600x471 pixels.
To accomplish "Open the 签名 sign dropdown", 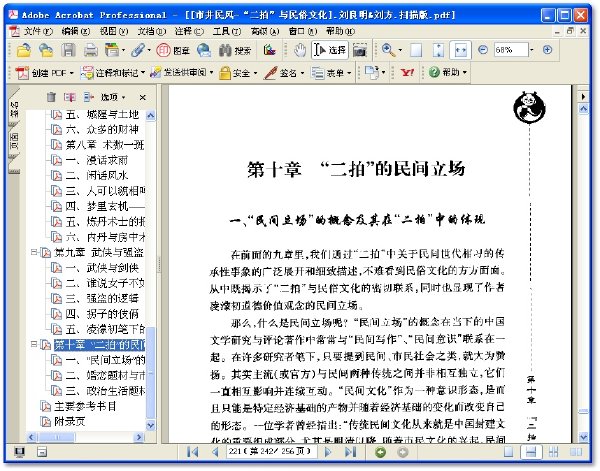I will [284, 73].
